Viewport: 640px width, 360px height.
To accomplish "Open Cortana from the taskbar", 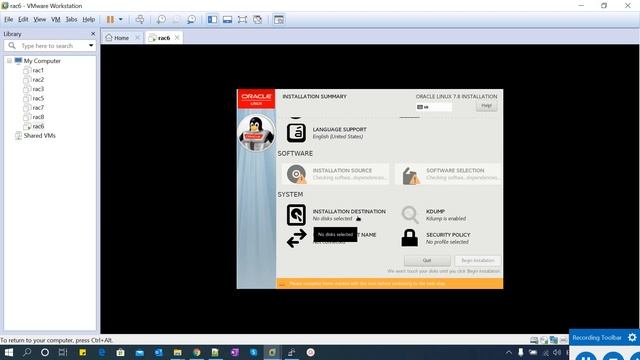I will (x=45, y=352).
